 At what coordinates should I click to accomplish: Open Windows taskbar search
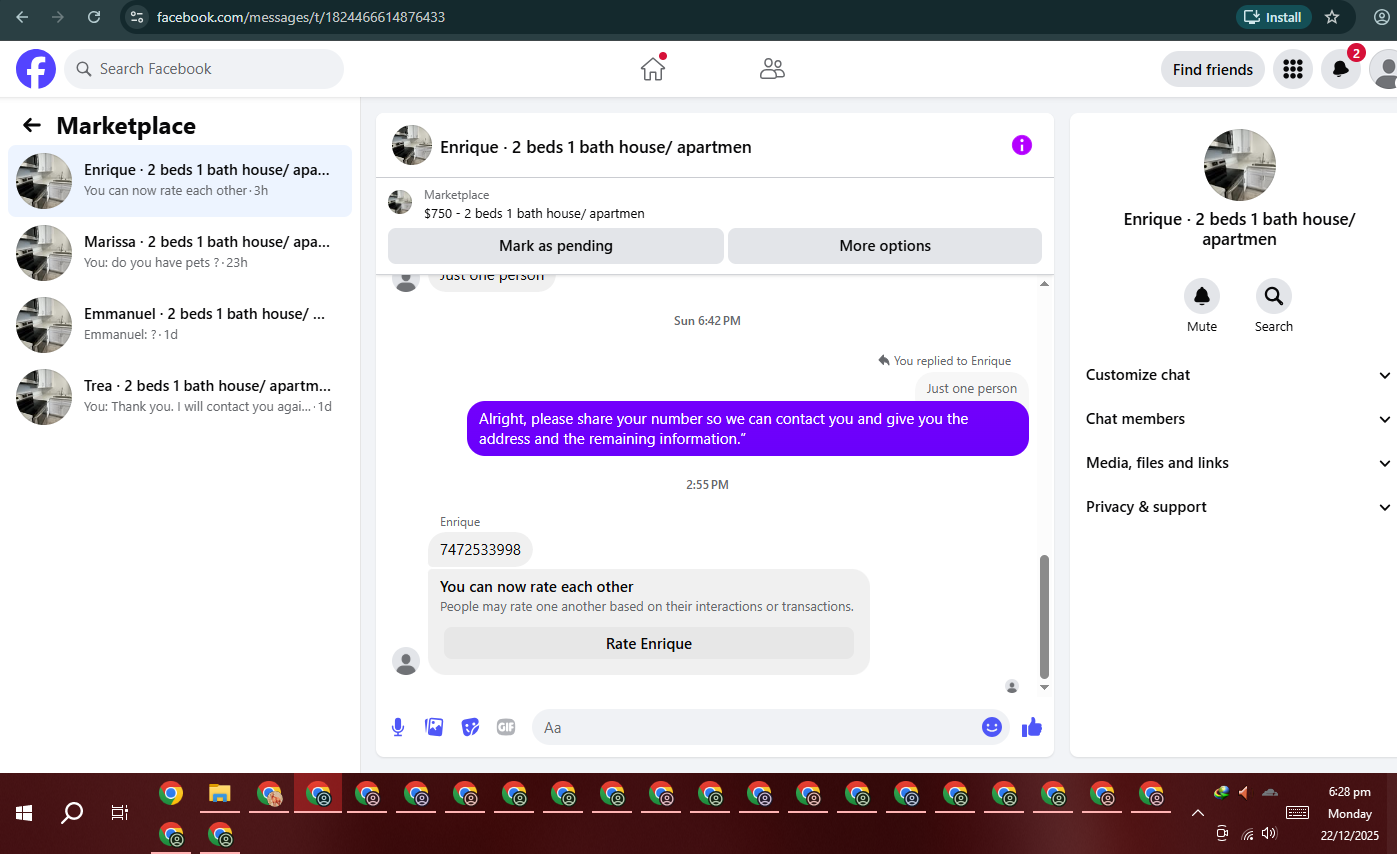pyautogui.click(x=72, y=813)
